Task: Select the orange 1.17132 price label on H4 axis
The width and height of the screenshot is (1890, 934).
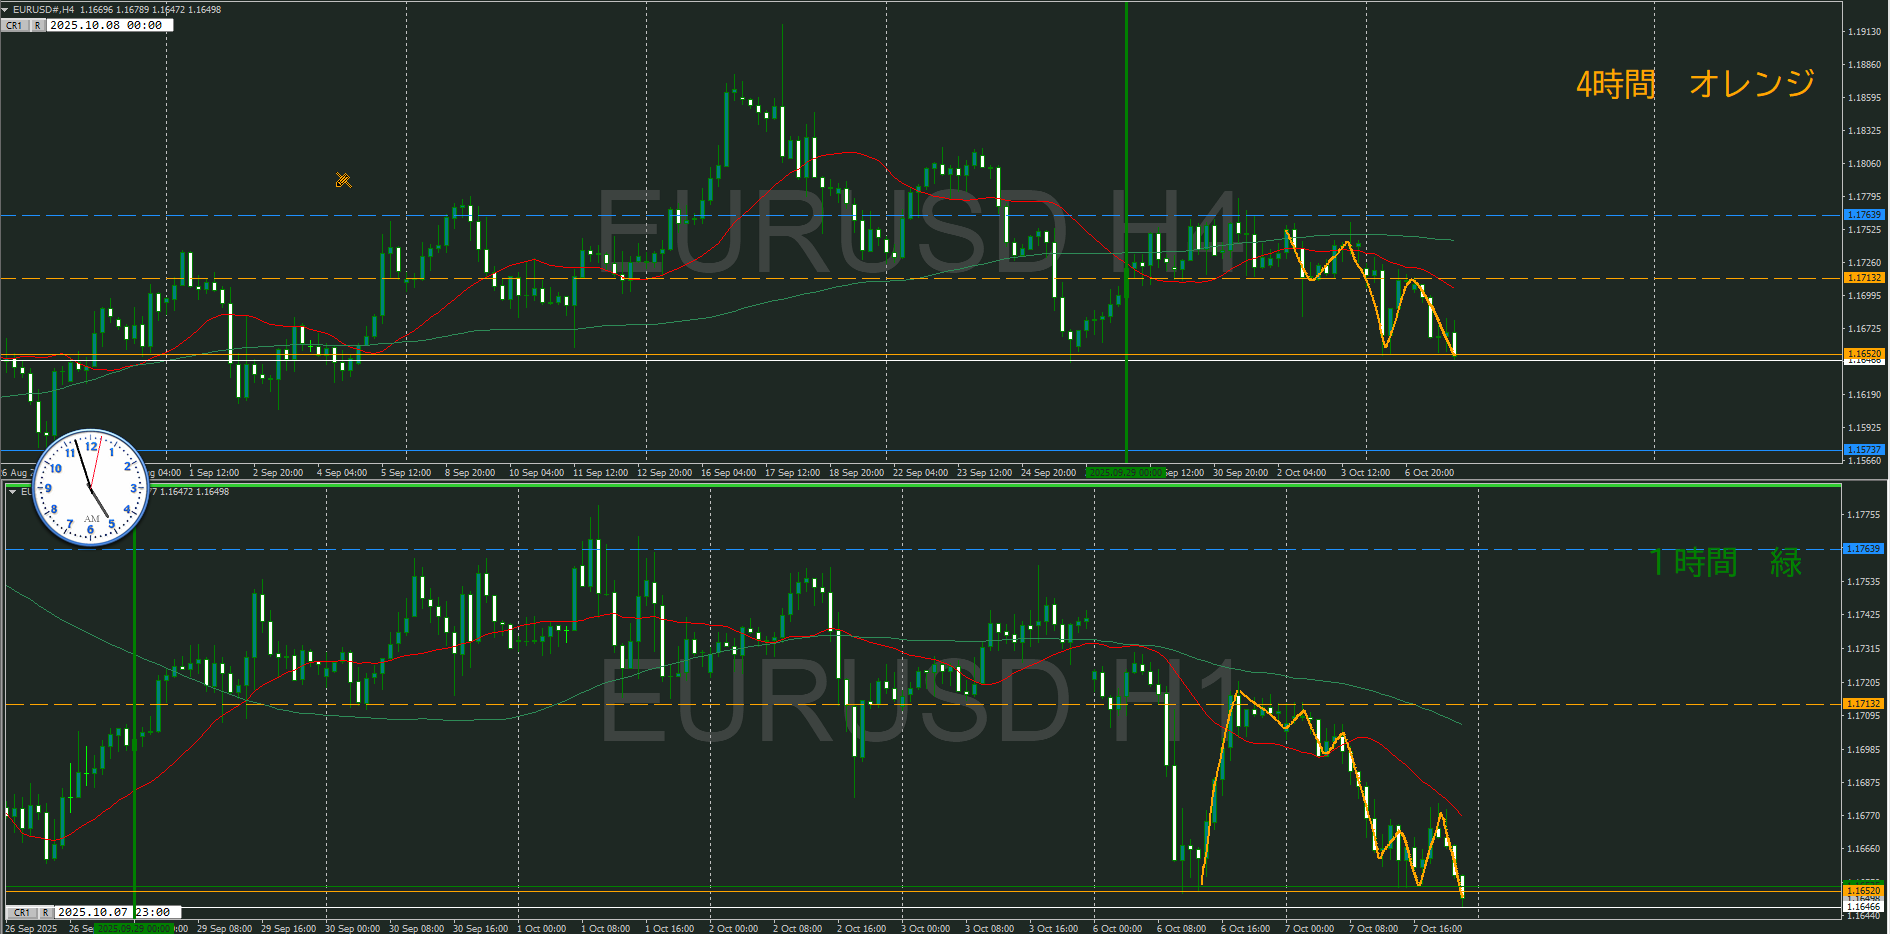Action: pyautogui.click(x=1863, y=278)
